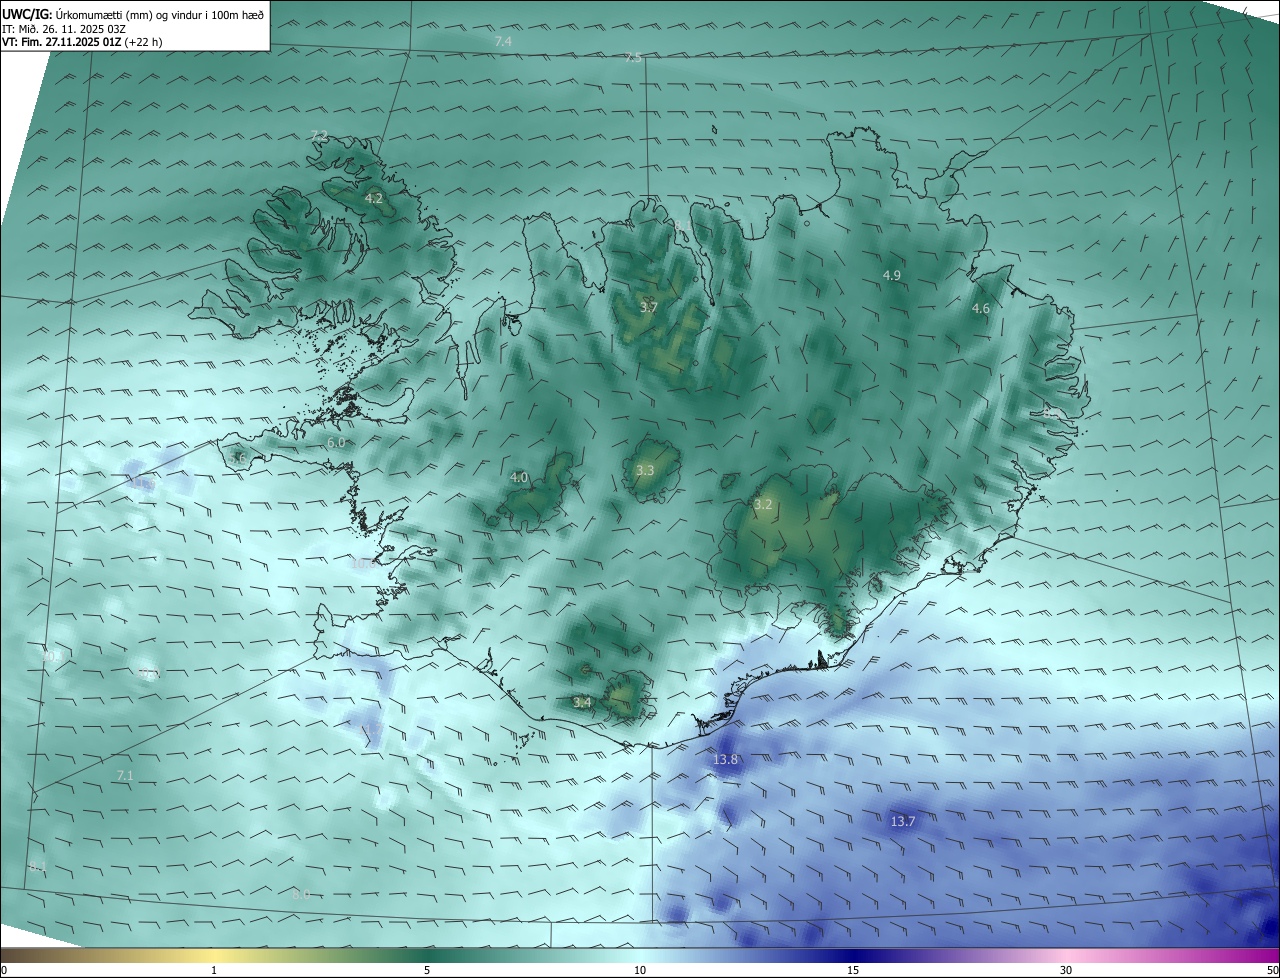
Task: Click the 8.0 value near the bottom edge
Action: [x=301, y=894]
